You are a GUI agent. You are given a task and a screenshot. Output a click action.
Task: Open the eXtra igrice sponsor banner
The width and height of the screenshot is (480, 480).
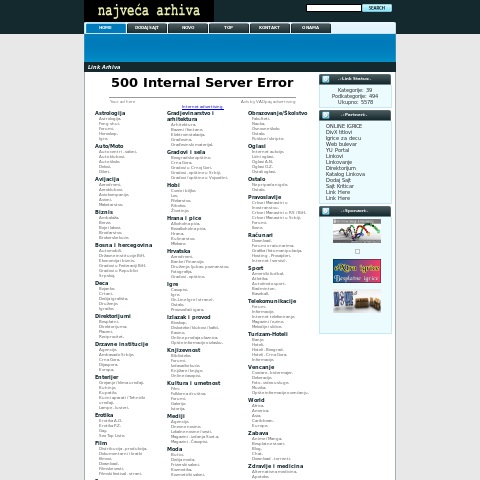coord(357,271)
